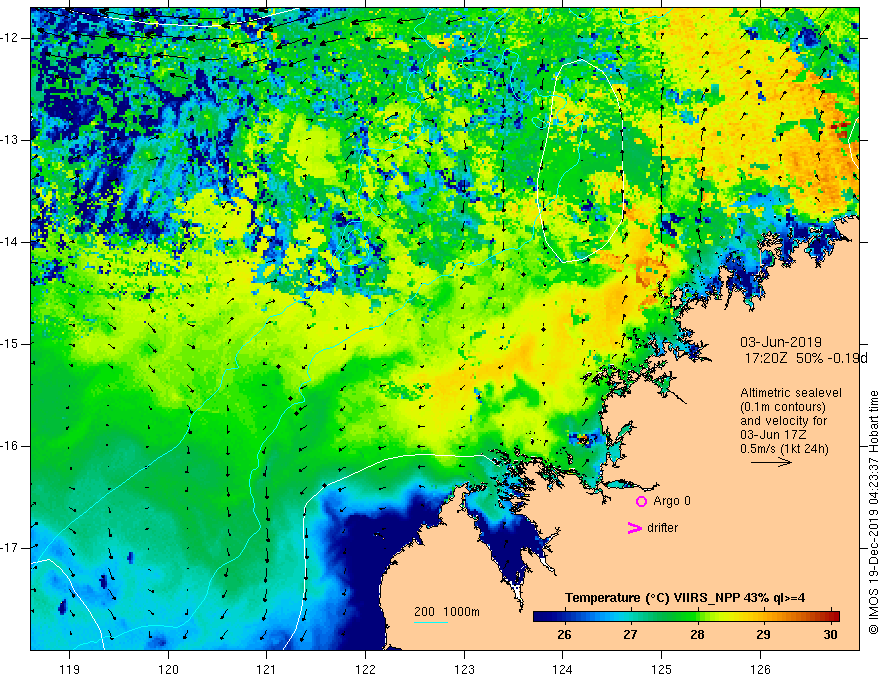The height and width of the screenshot is (680, 880).
Task: Click the longitude axis label 122
Action: [x=365, y=669]
